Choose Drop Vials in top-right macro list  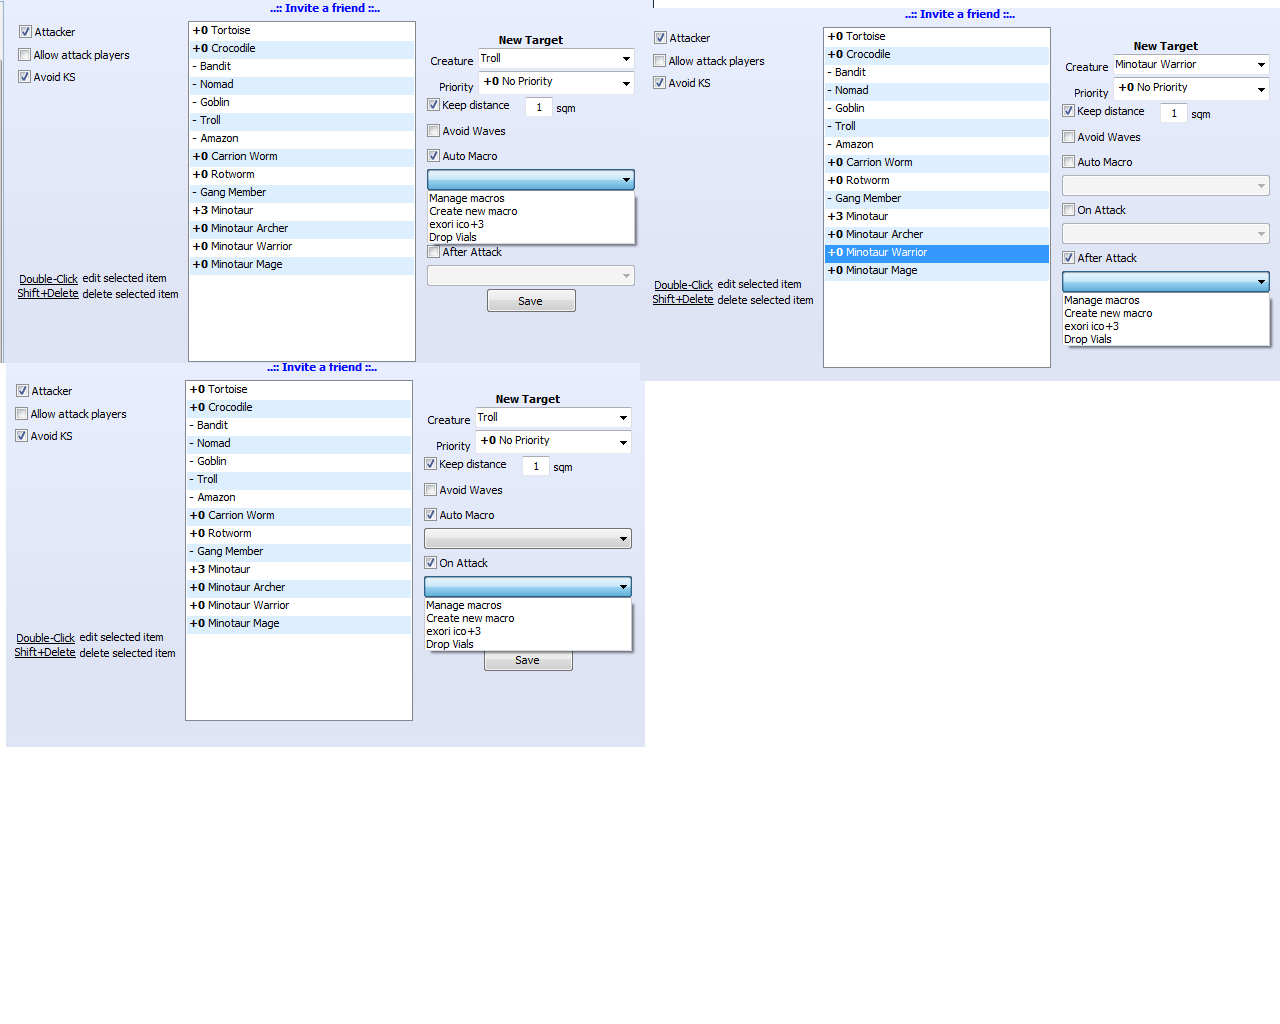click(x=1088, y=340)
